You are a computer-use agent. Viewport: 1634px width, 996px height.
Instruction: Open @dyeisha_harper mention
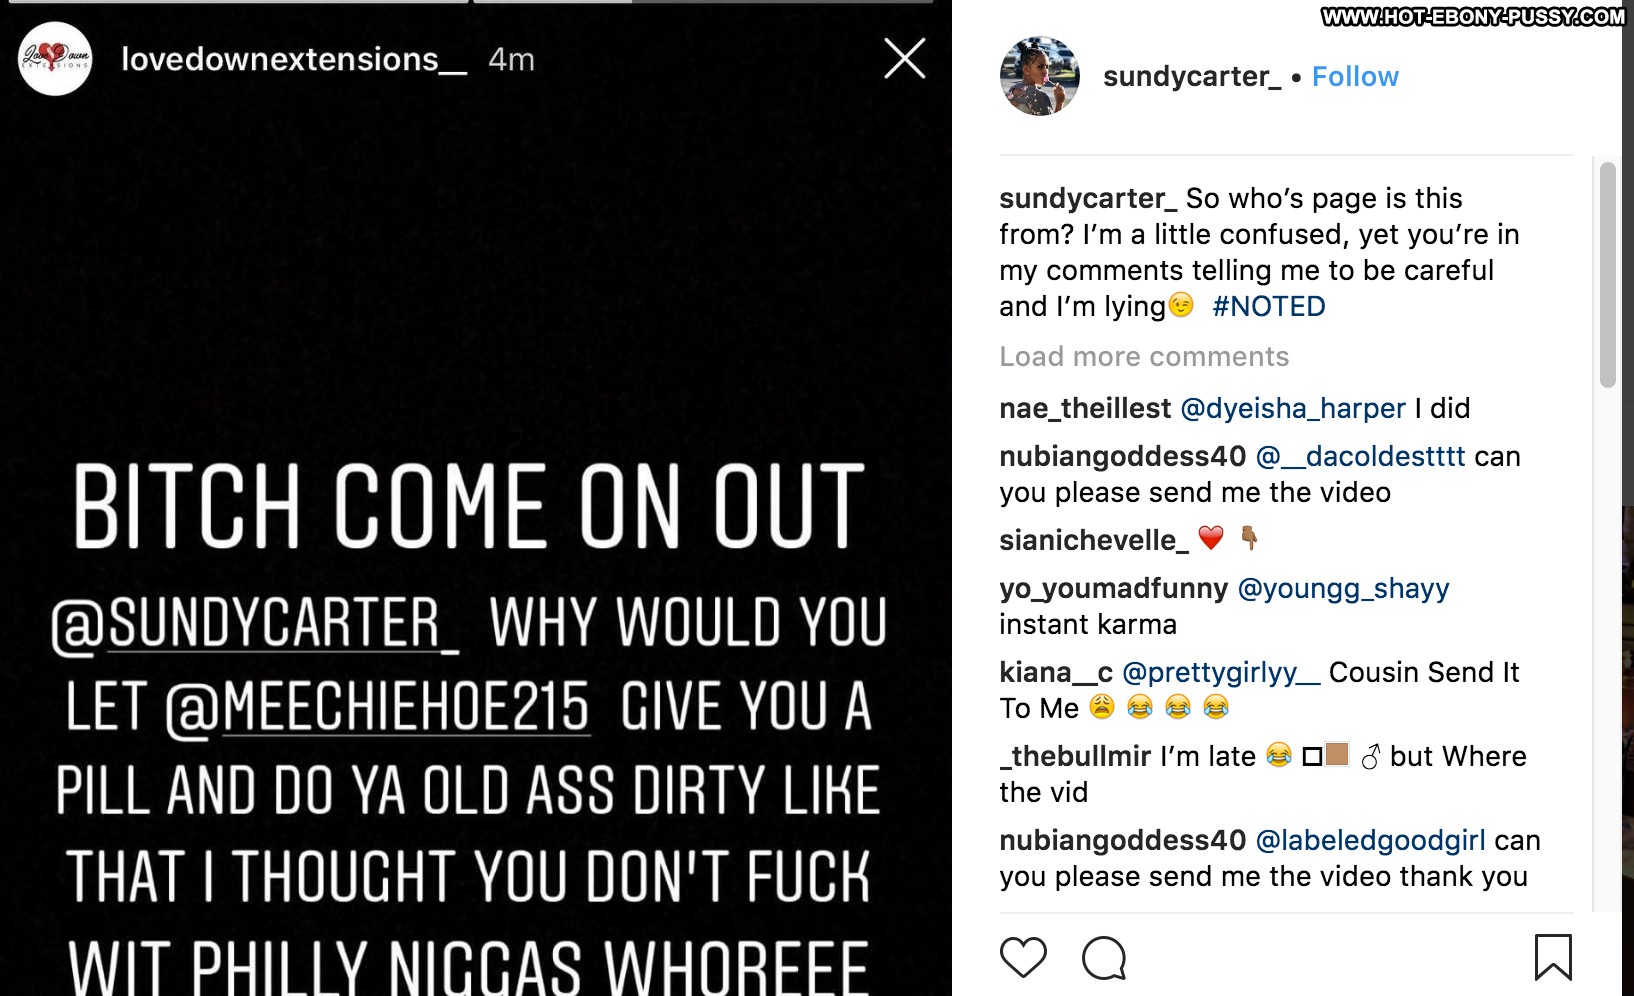pos(1292,409)
